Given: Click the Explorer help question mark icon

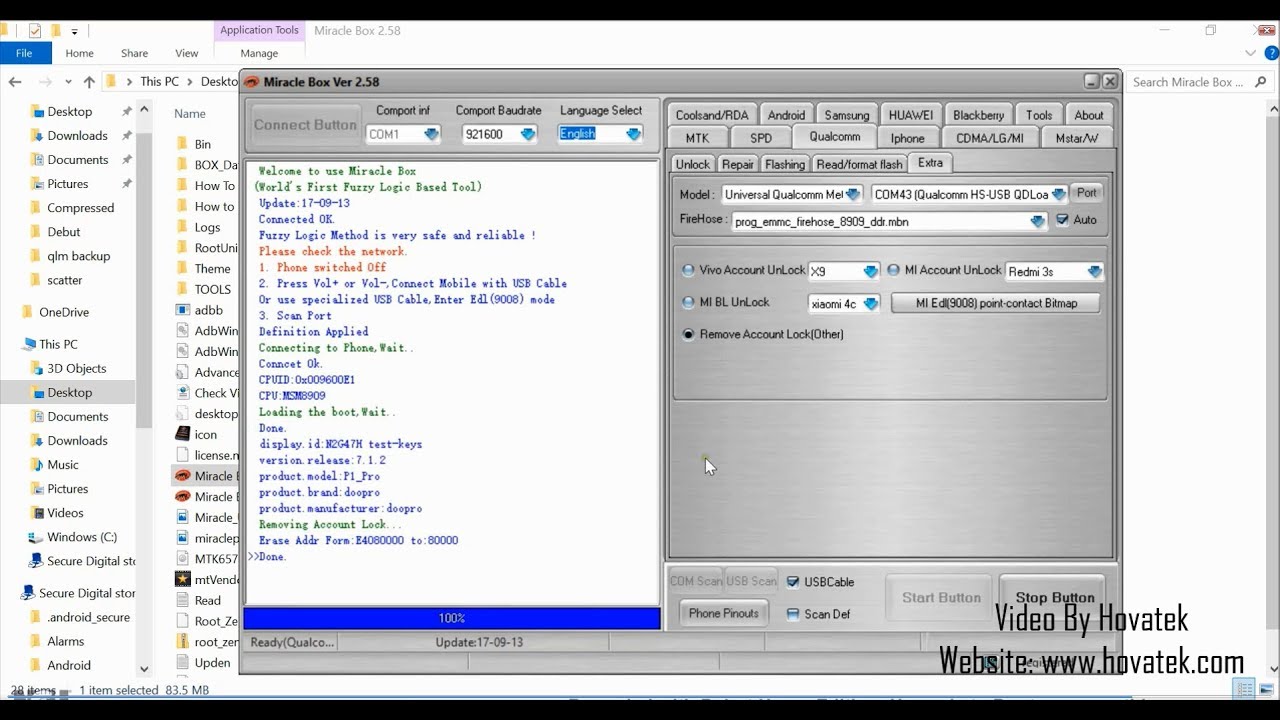Looking at the screenshot, I should pos(1270,53).
